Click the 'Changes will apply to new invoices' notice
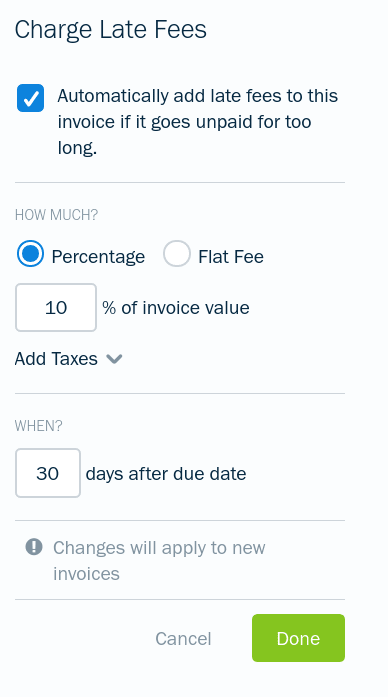 click(x=159, y=561)
